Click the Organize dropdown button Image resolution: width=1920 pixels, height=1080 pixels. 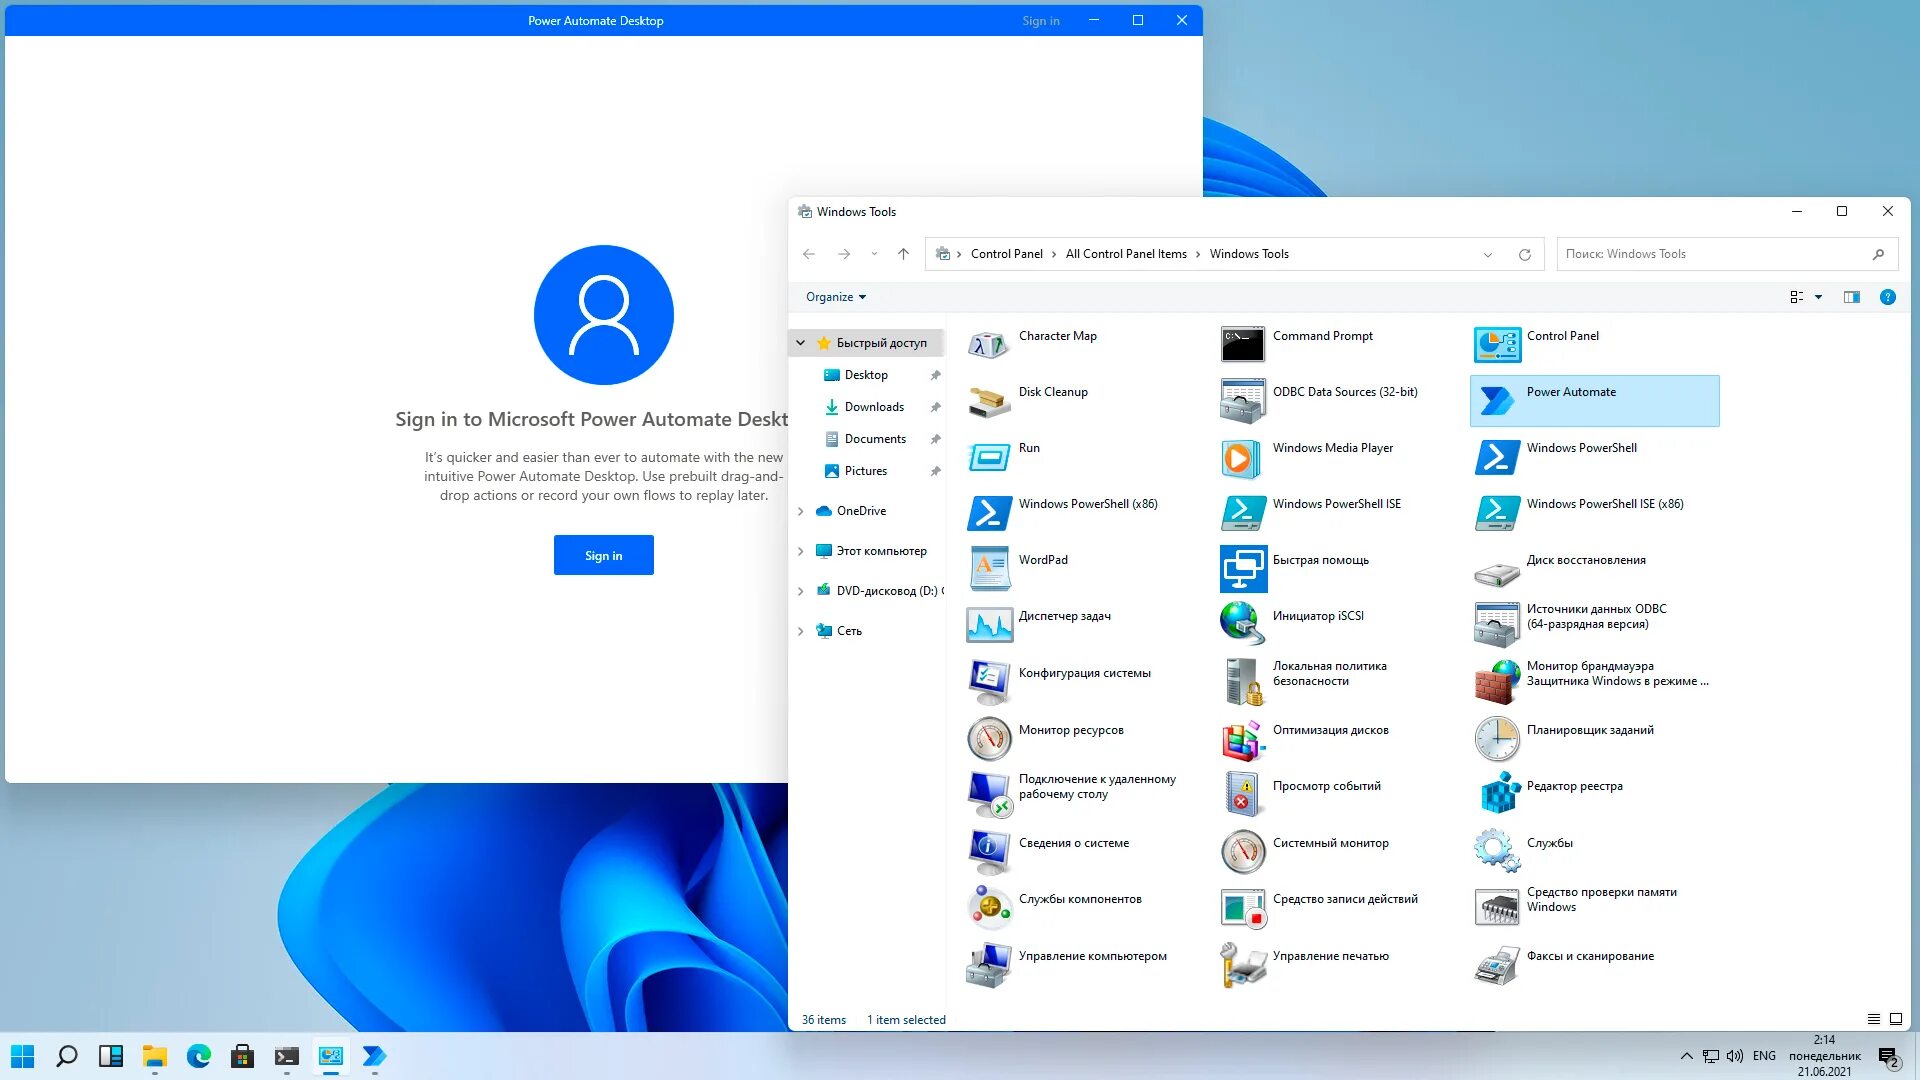[836, 297]
